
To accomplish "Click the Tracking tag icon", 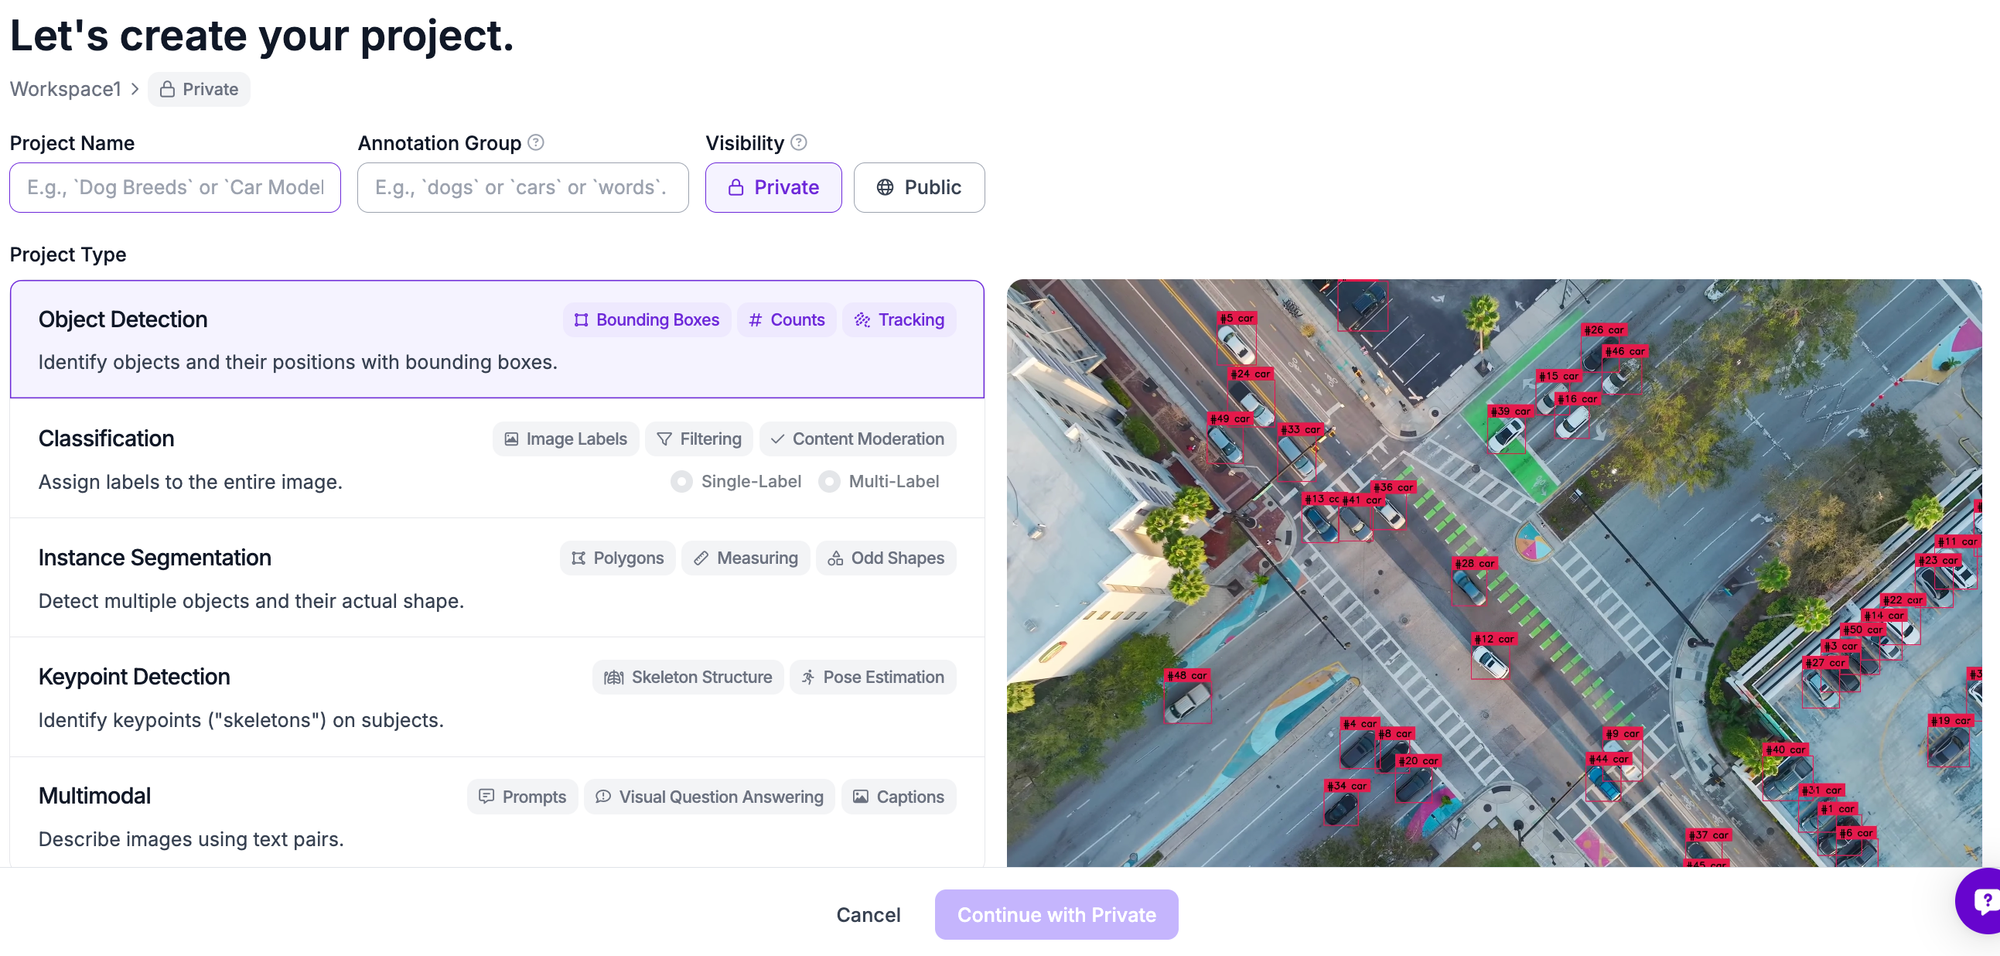I will click(862, 320).
